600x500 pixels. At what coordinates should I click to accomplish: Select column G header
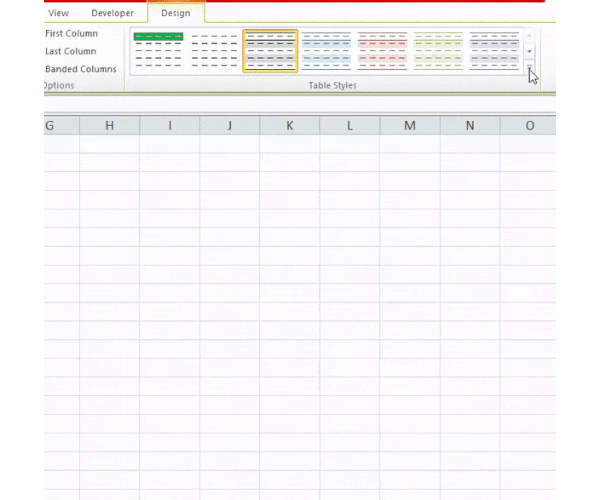[x=62, y=125]
